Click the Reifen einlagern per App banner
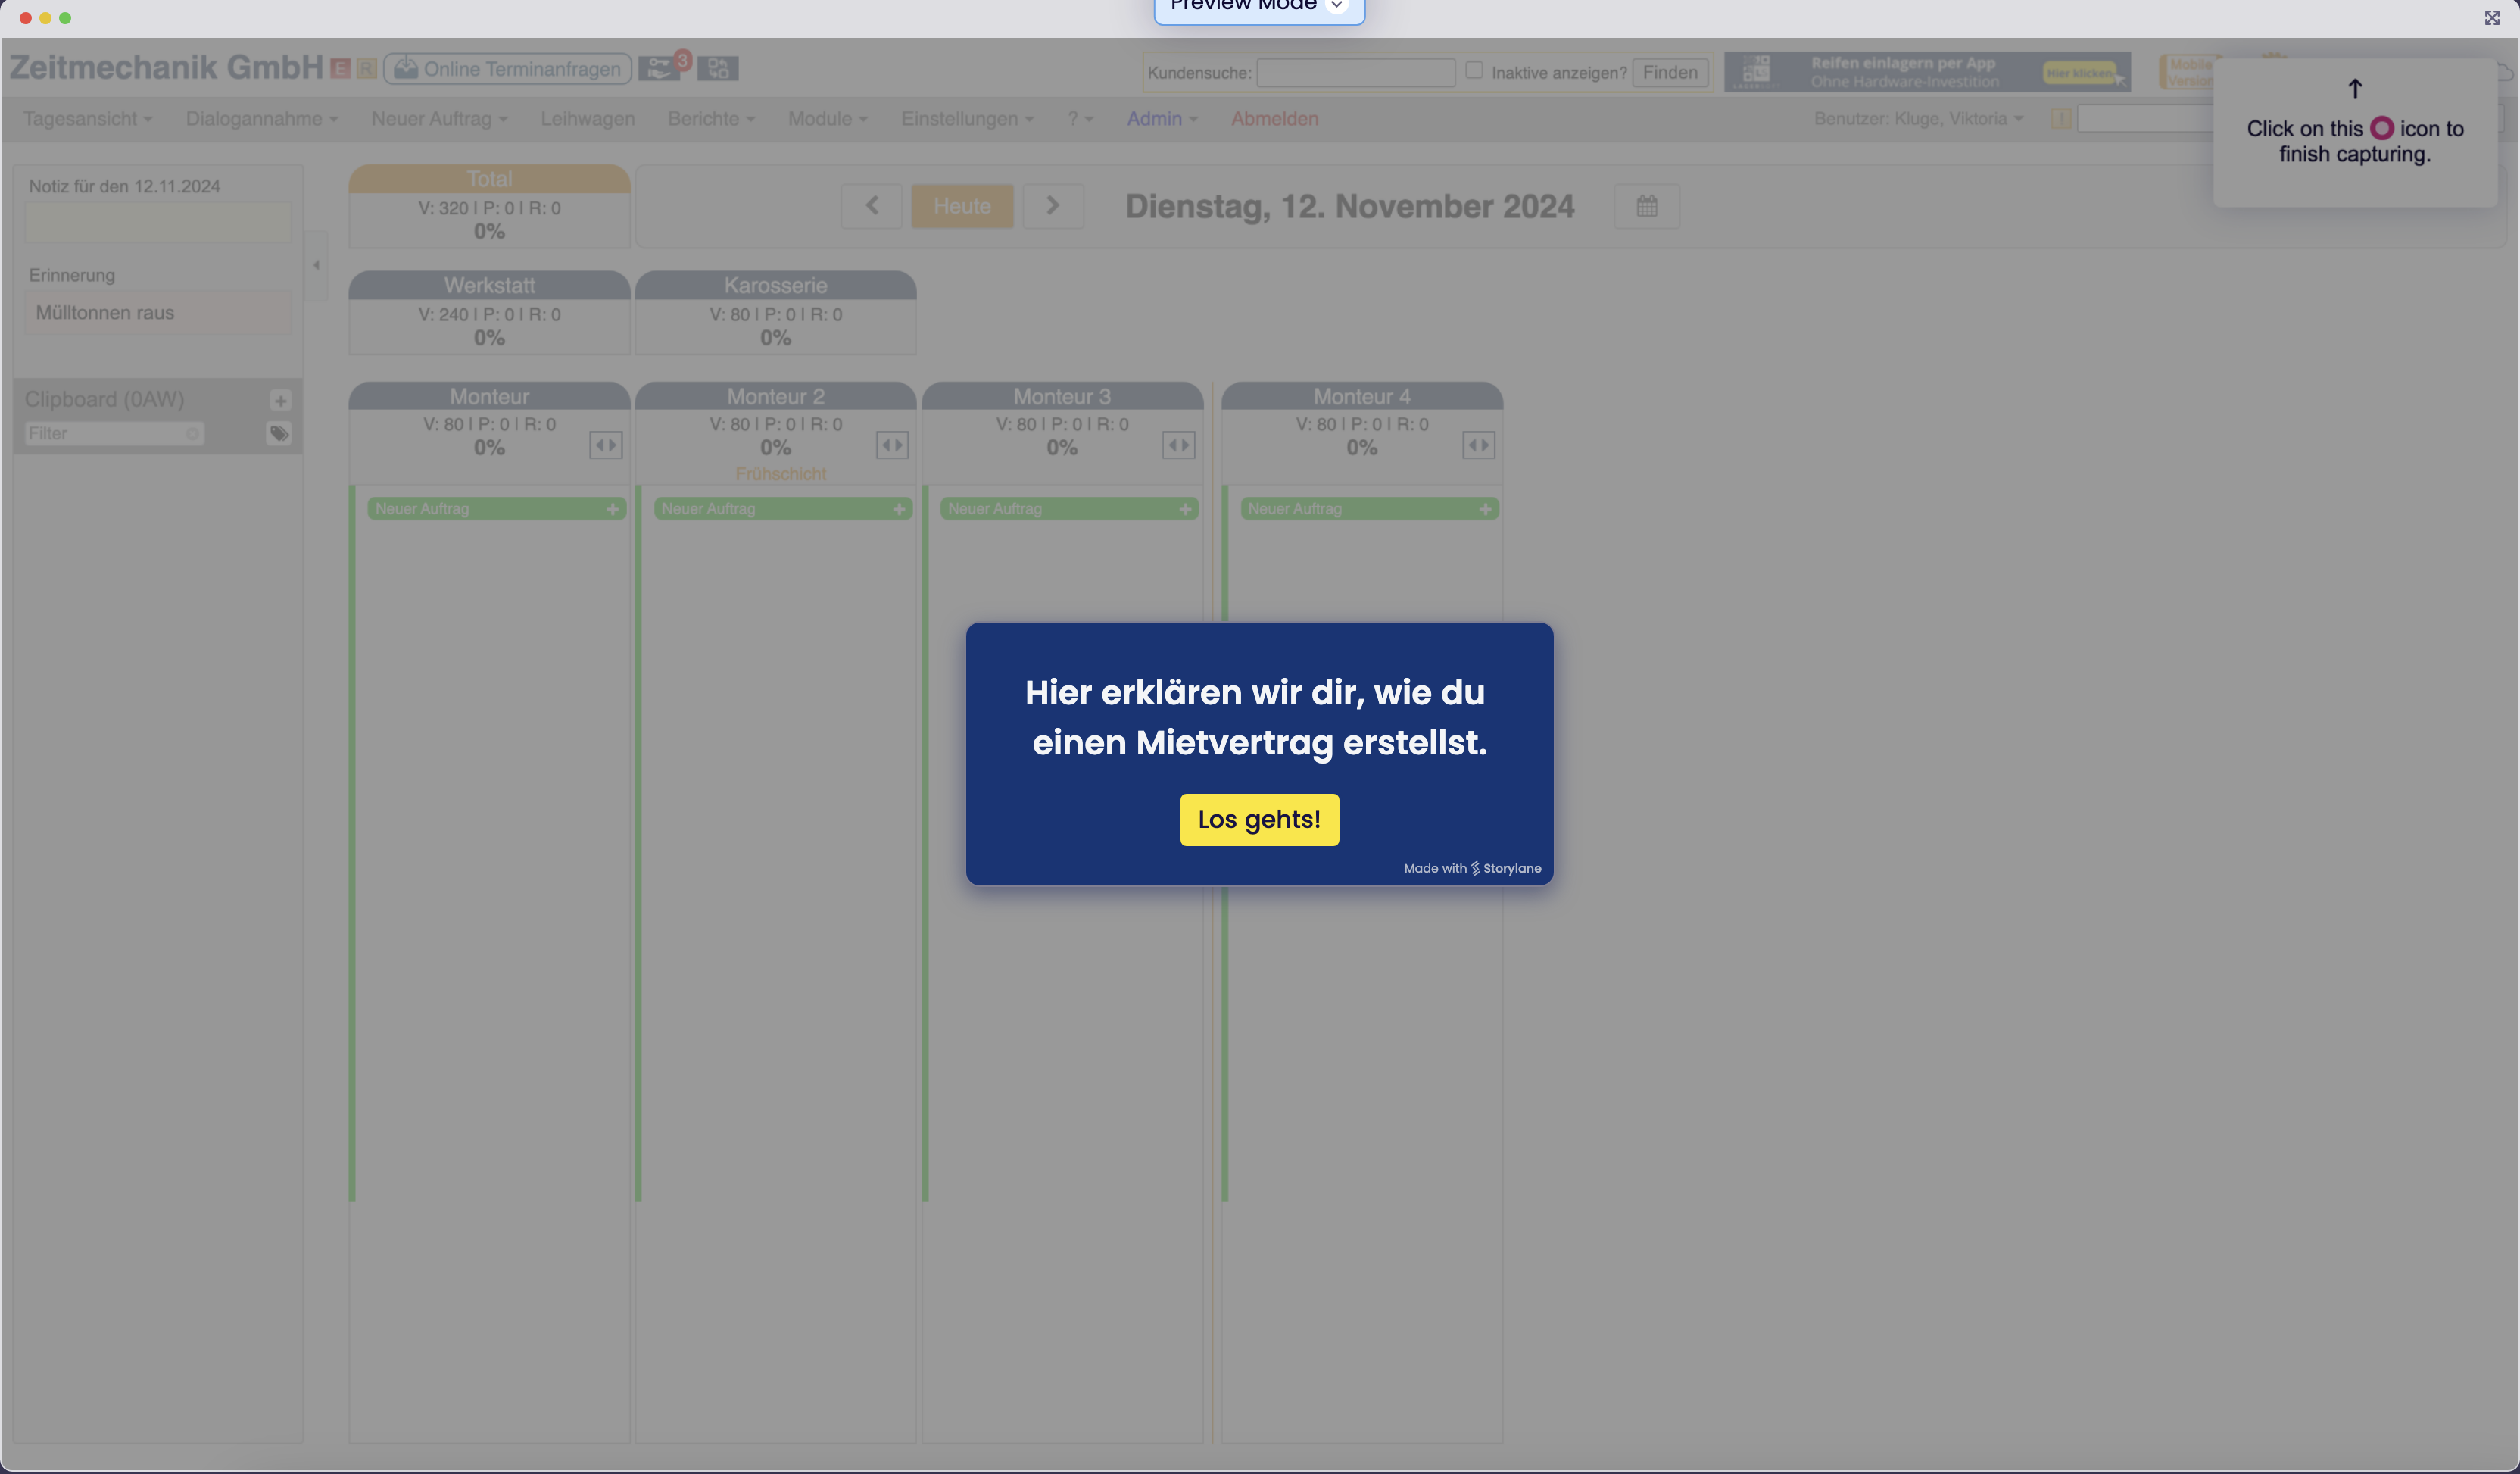 (x=1927, y=72)
